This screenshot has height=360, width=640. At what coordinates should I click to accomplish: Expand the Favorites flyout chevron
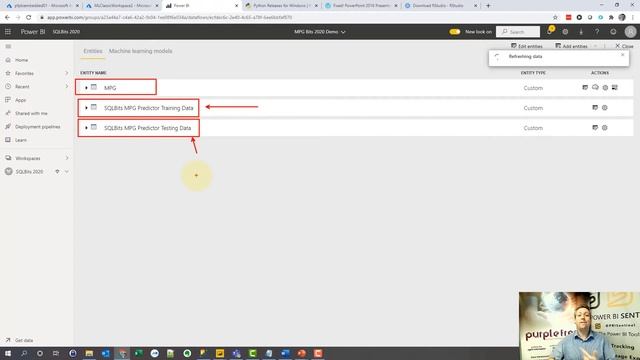click(x=67, y=73)
